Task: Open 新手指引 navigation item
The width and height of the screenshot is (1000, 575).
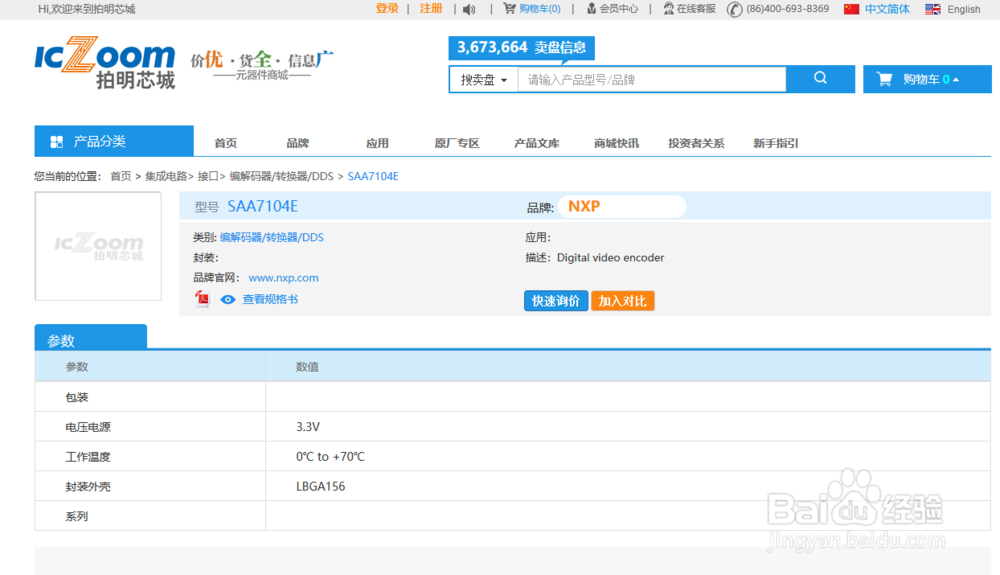Action: pos(776,143)
